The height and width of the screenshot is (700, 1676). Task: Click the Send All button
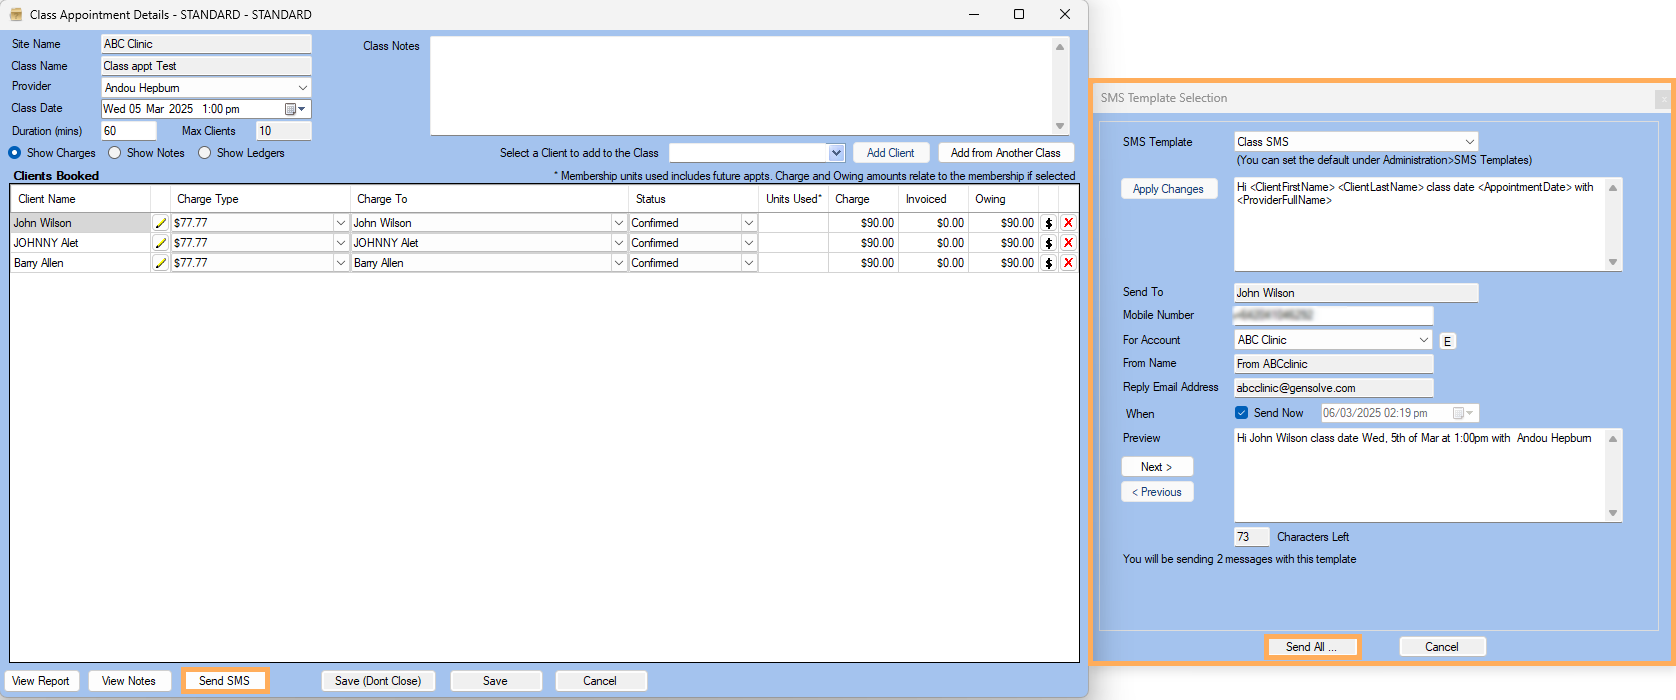pyautogui.click(x=1312, y=647)
